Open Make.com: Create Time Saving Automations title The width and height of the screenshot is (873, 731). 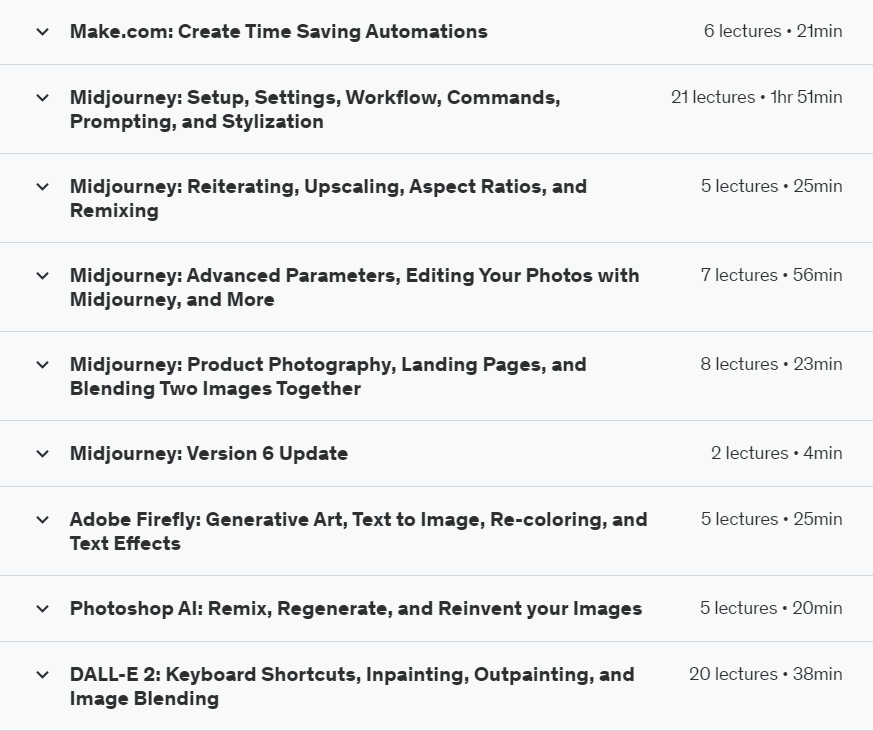278,32
